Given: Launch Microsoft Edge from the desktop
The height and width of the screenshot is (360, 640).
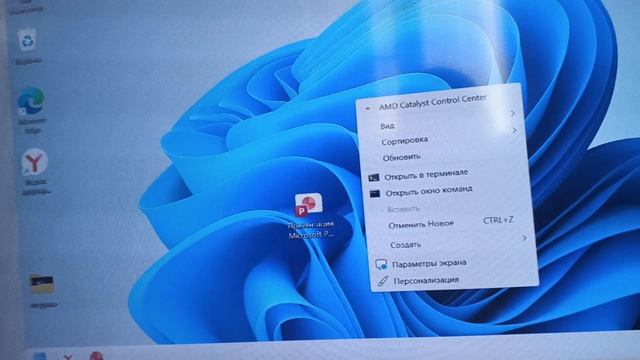Looking at the screenshot, I should coord(31,101).
